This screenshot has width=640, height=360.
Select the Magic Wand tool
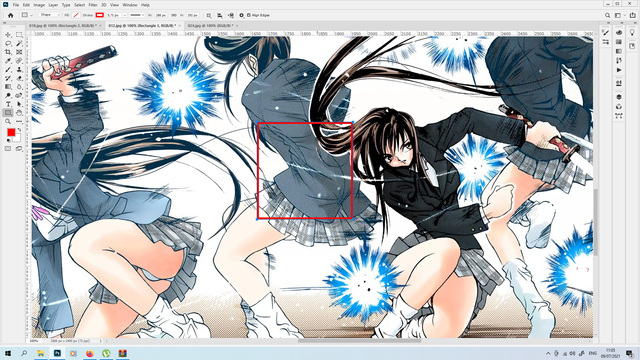pyautogui.click(x=19, y=43)
